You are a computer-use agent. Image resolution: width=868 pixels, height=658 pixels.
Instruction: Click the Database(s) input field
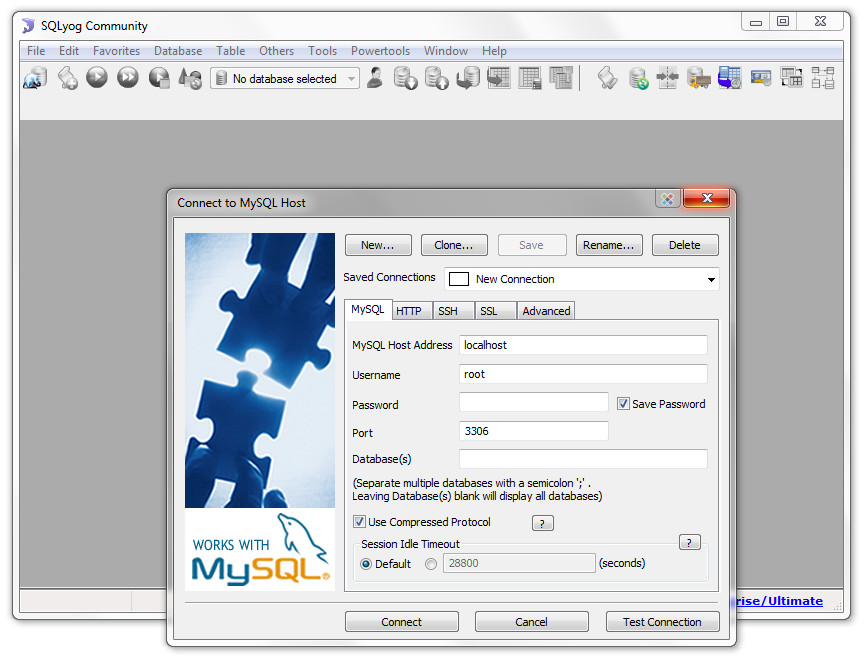pyautogui.click(x=583, y=459)
